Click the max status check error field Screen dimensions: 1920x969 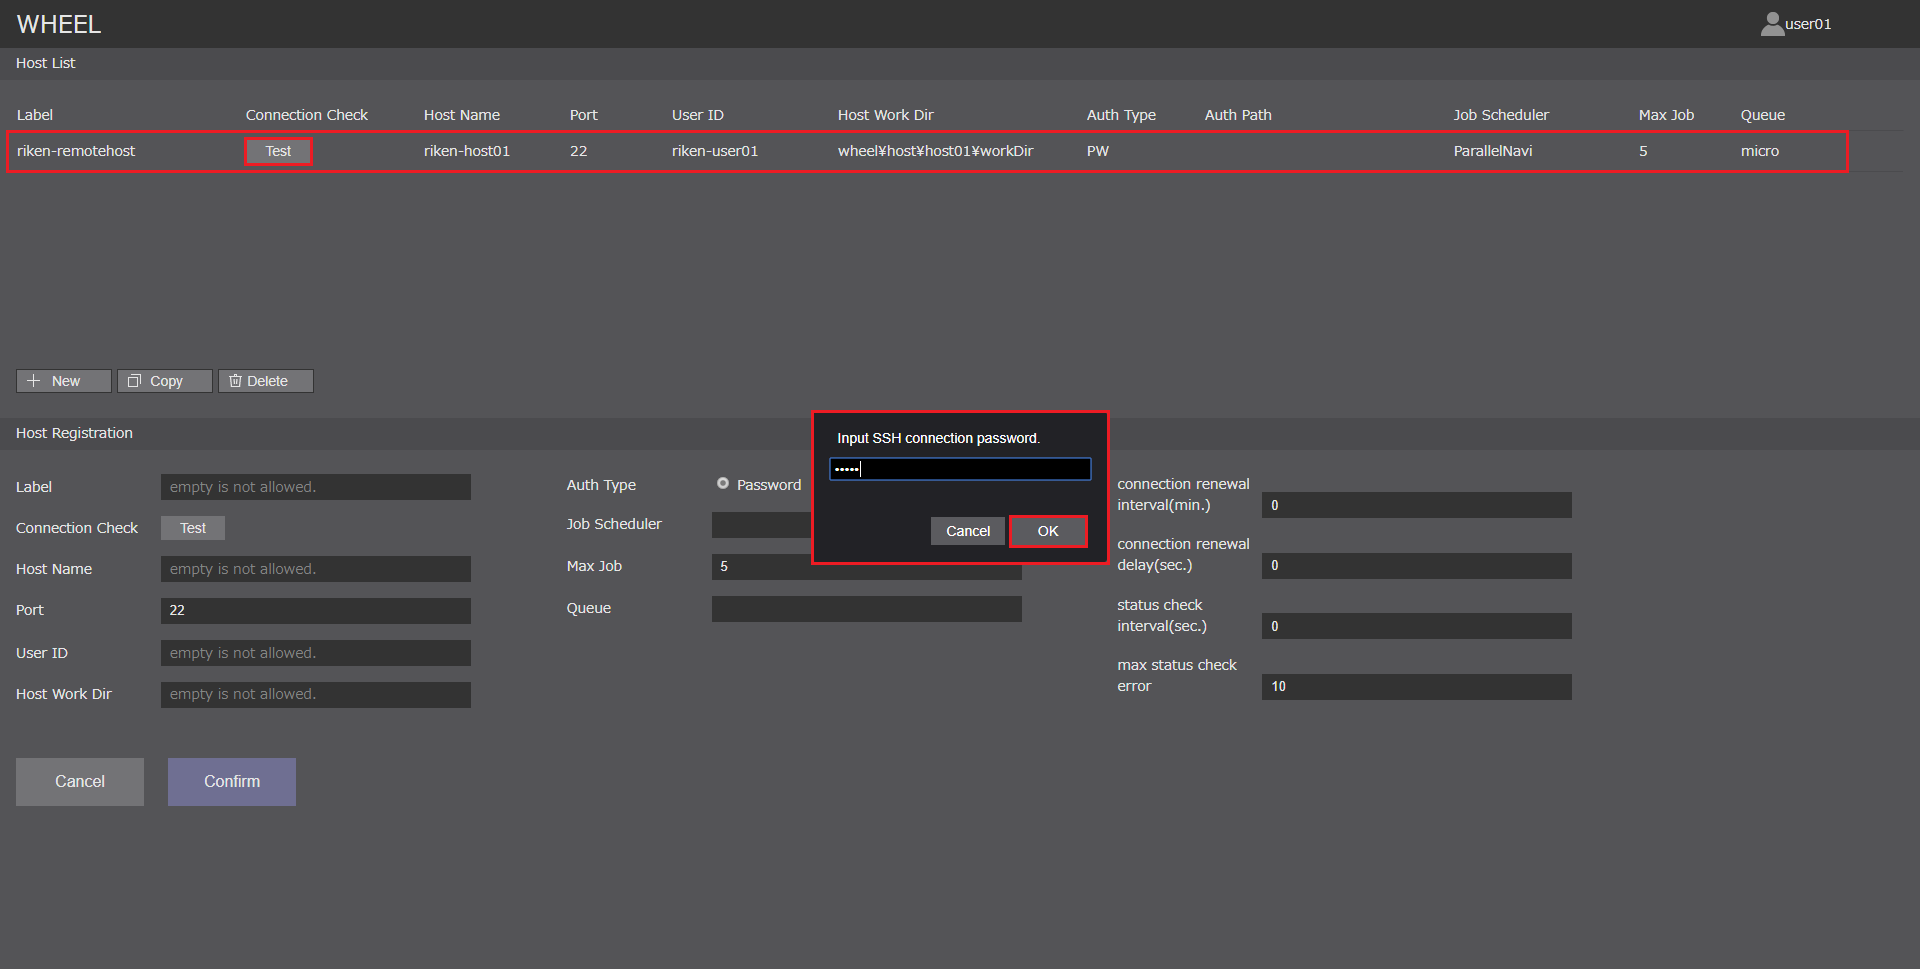click(x=1416, y=686)
